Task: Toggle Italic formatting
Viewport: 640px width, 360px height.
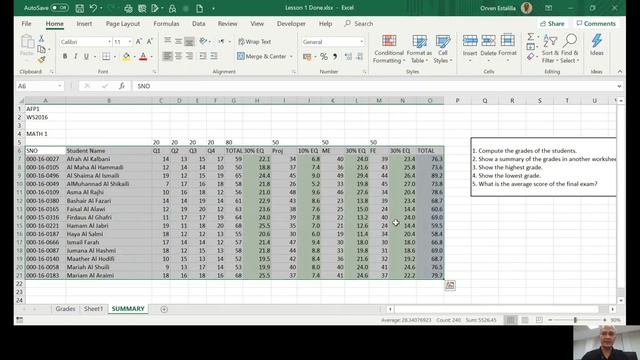Action: pos(76,56)
